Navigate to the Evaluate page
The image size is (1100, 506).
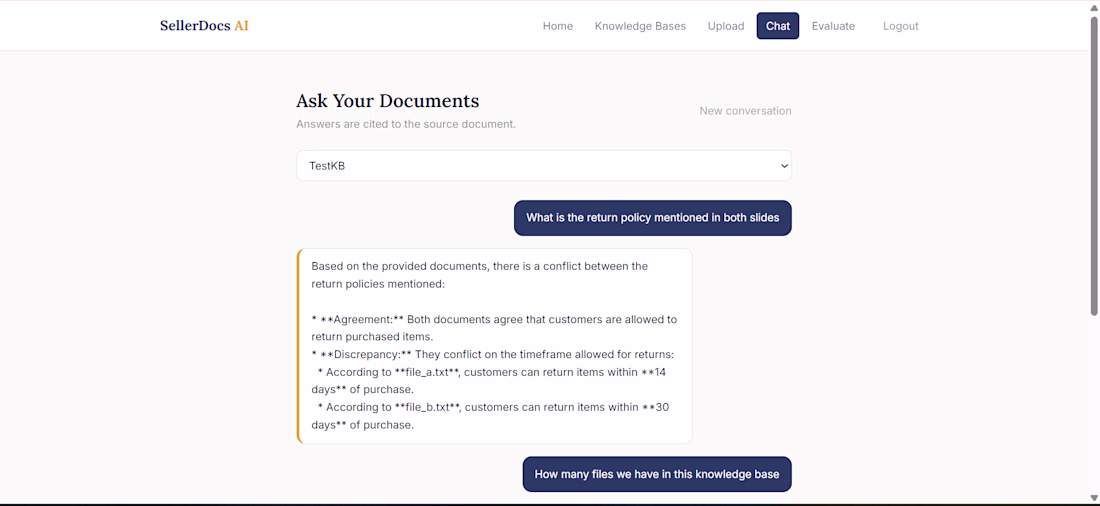coord(833,26)
